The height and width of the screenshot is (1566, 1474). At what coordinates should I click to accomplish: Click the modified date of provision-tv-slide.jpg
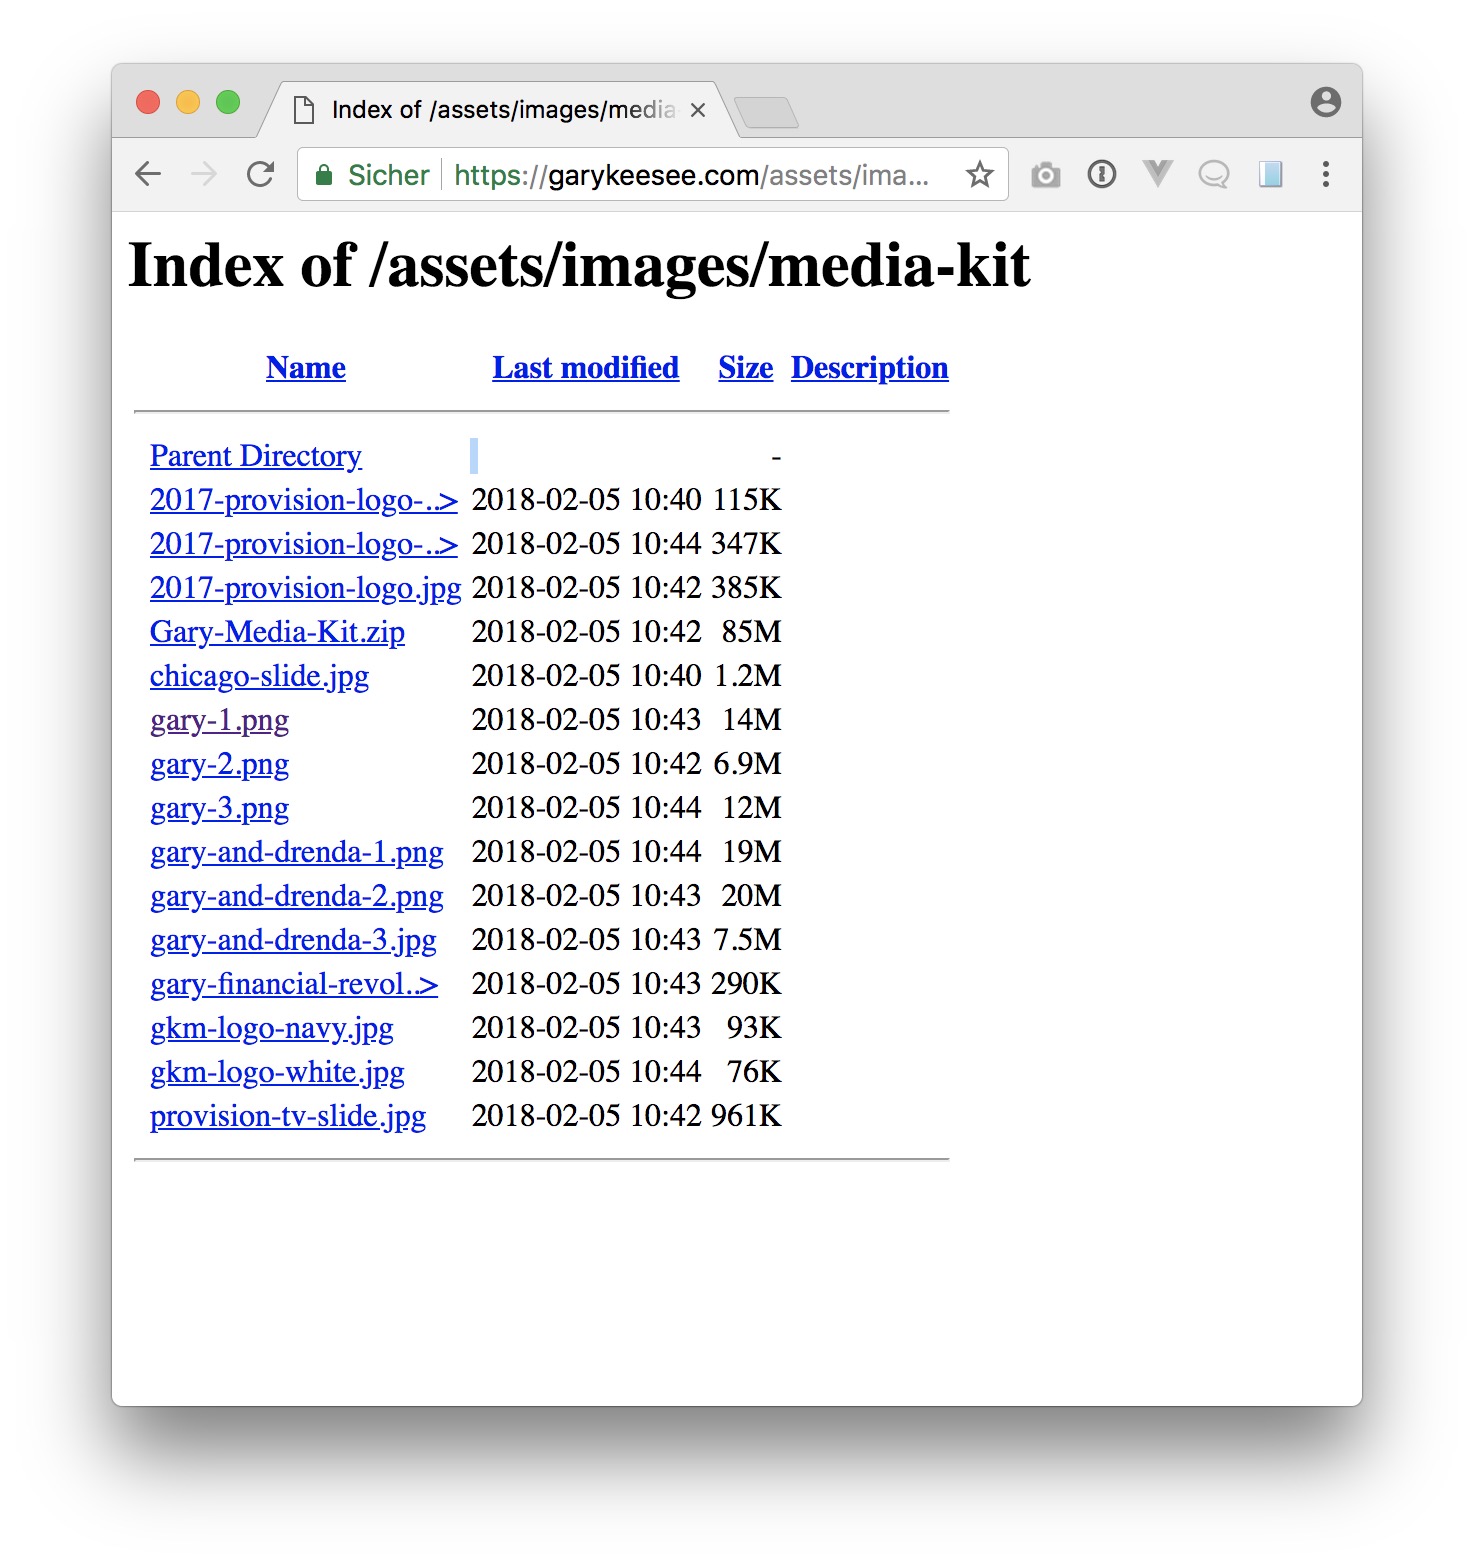pos(587,1116)
